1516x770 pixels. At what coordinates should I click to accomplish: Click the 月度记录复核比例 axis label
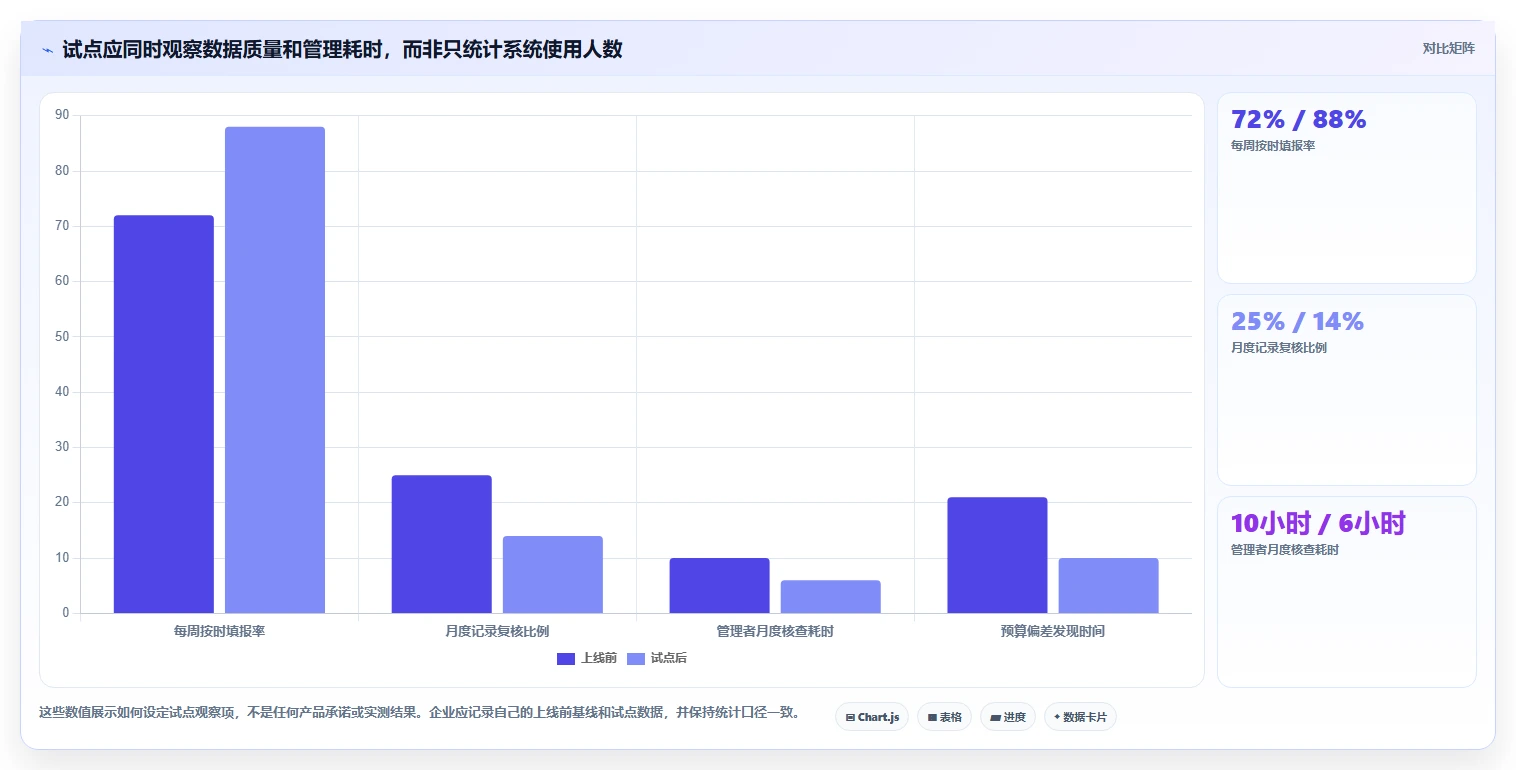(x=497, y=631)
